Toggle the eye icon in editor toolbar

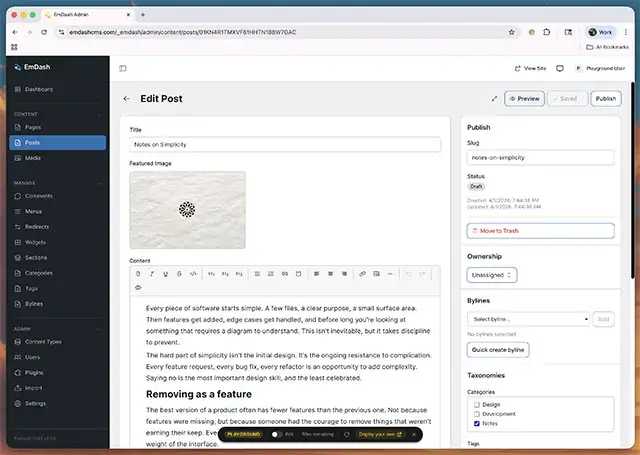tap(138, 288)
